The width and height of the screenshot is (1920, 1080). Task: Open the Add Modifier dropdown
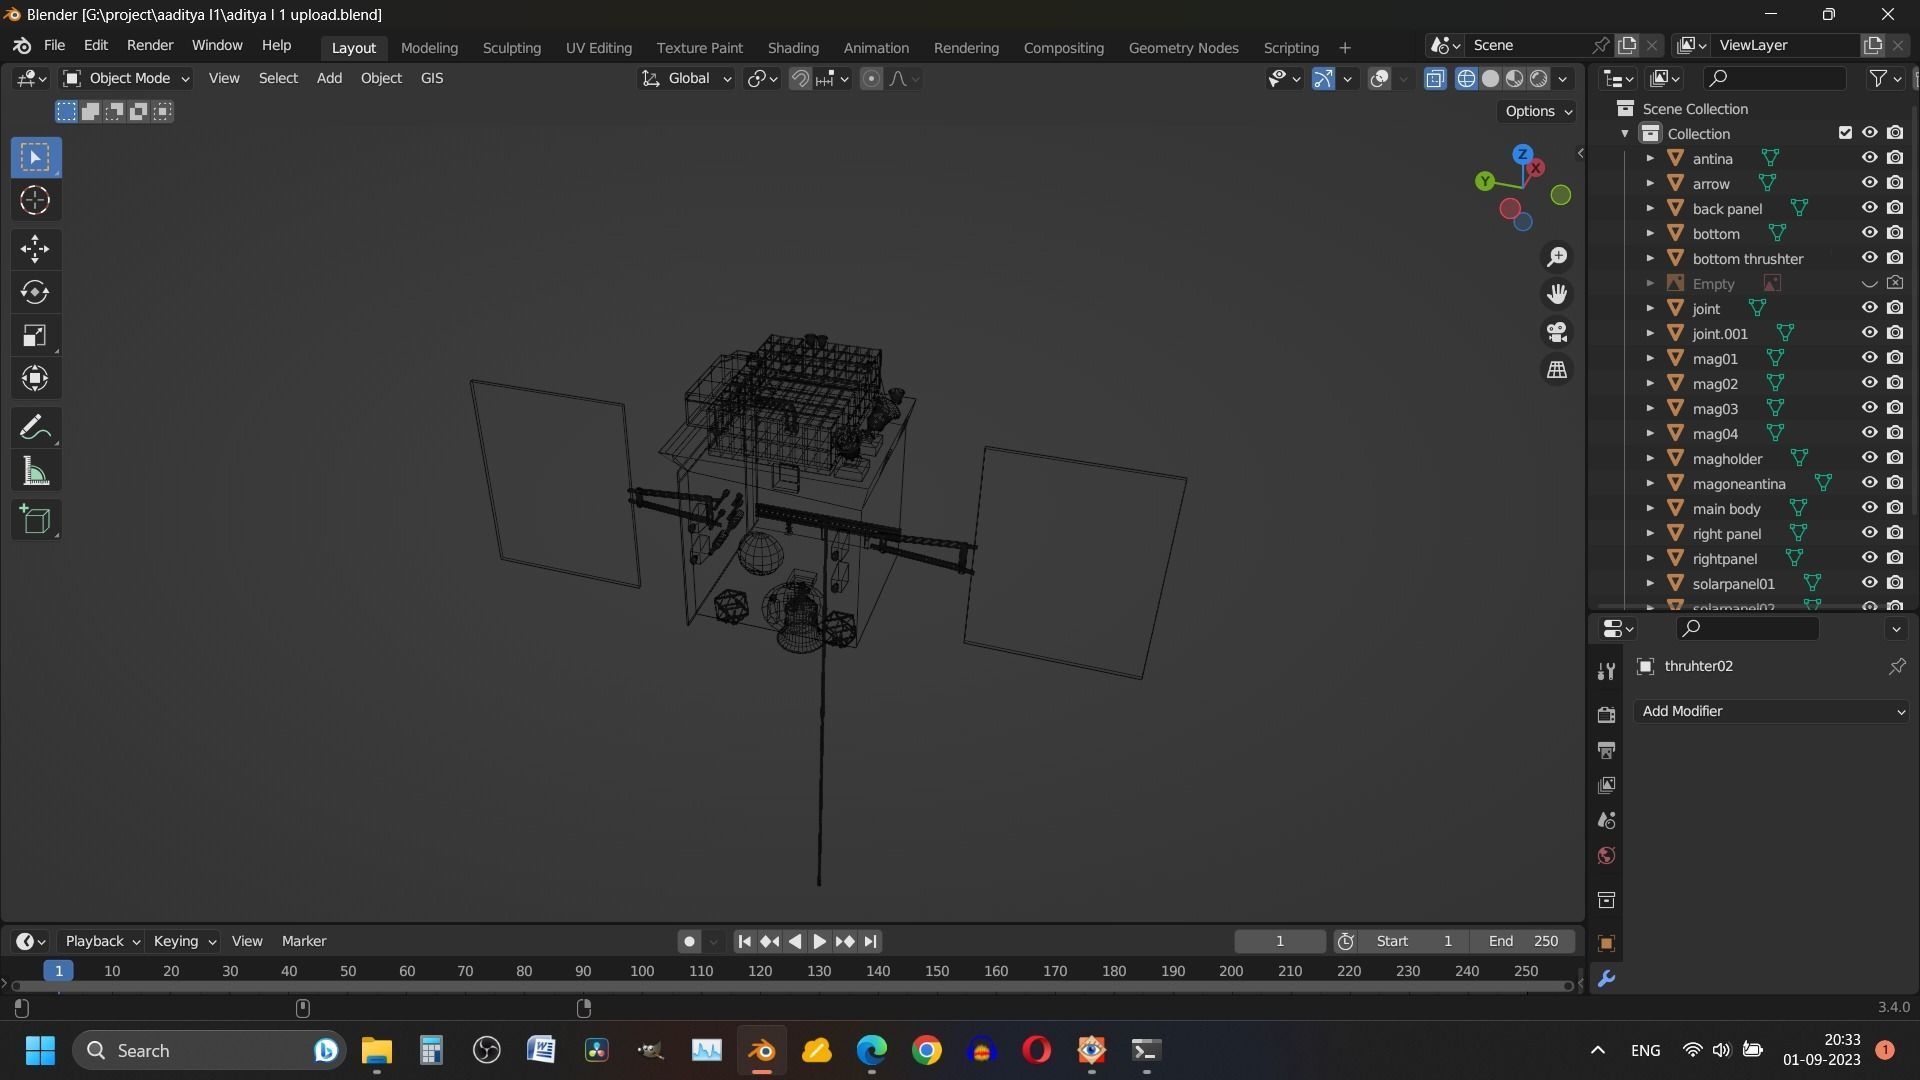tap(1771, 711)
